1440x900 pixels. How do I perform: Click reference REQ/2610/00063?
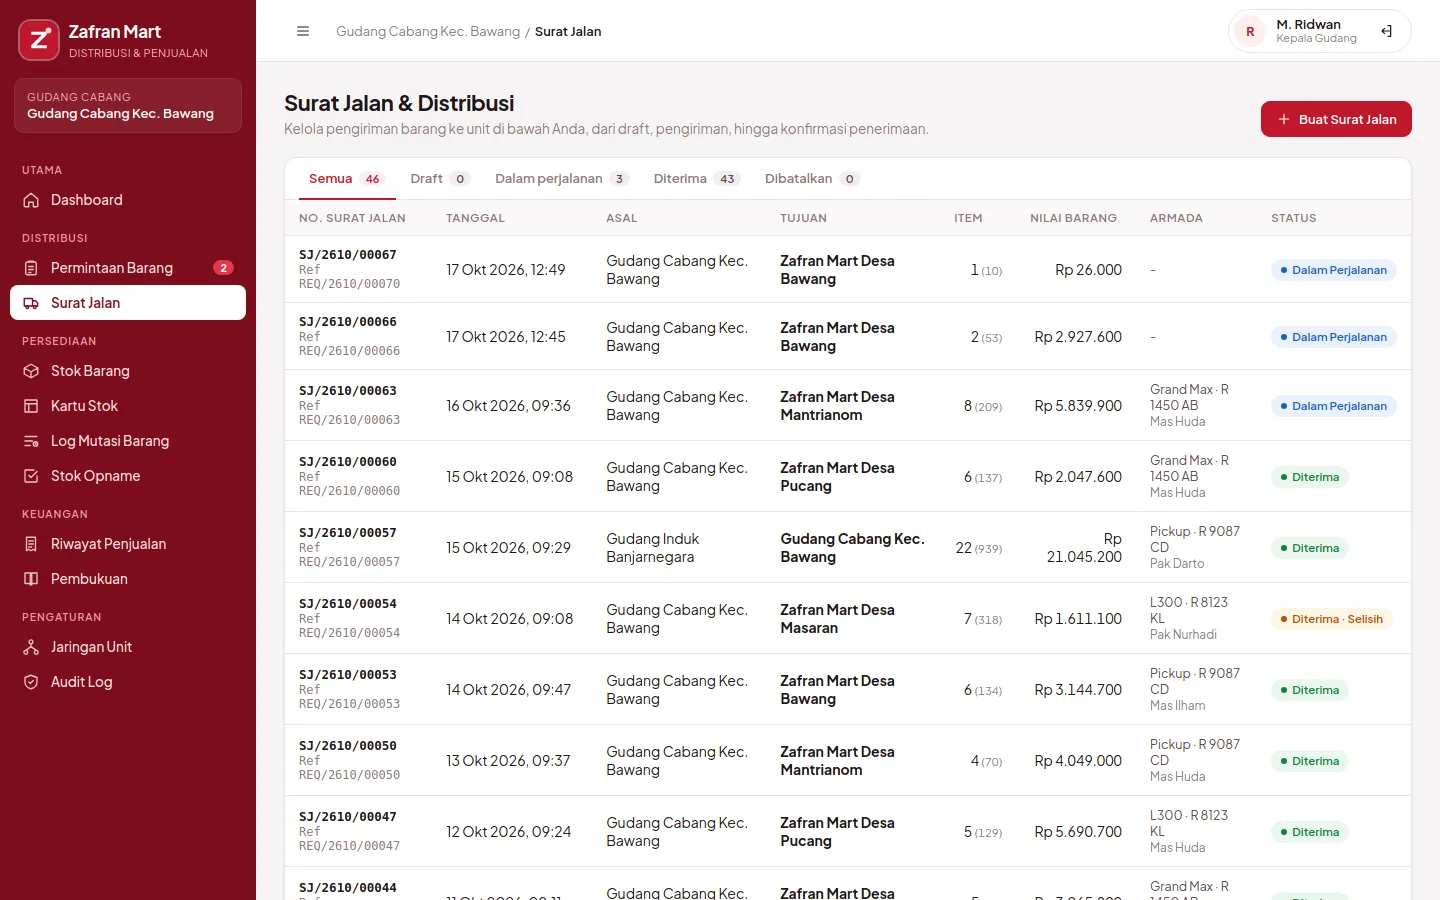pos(349,420)
